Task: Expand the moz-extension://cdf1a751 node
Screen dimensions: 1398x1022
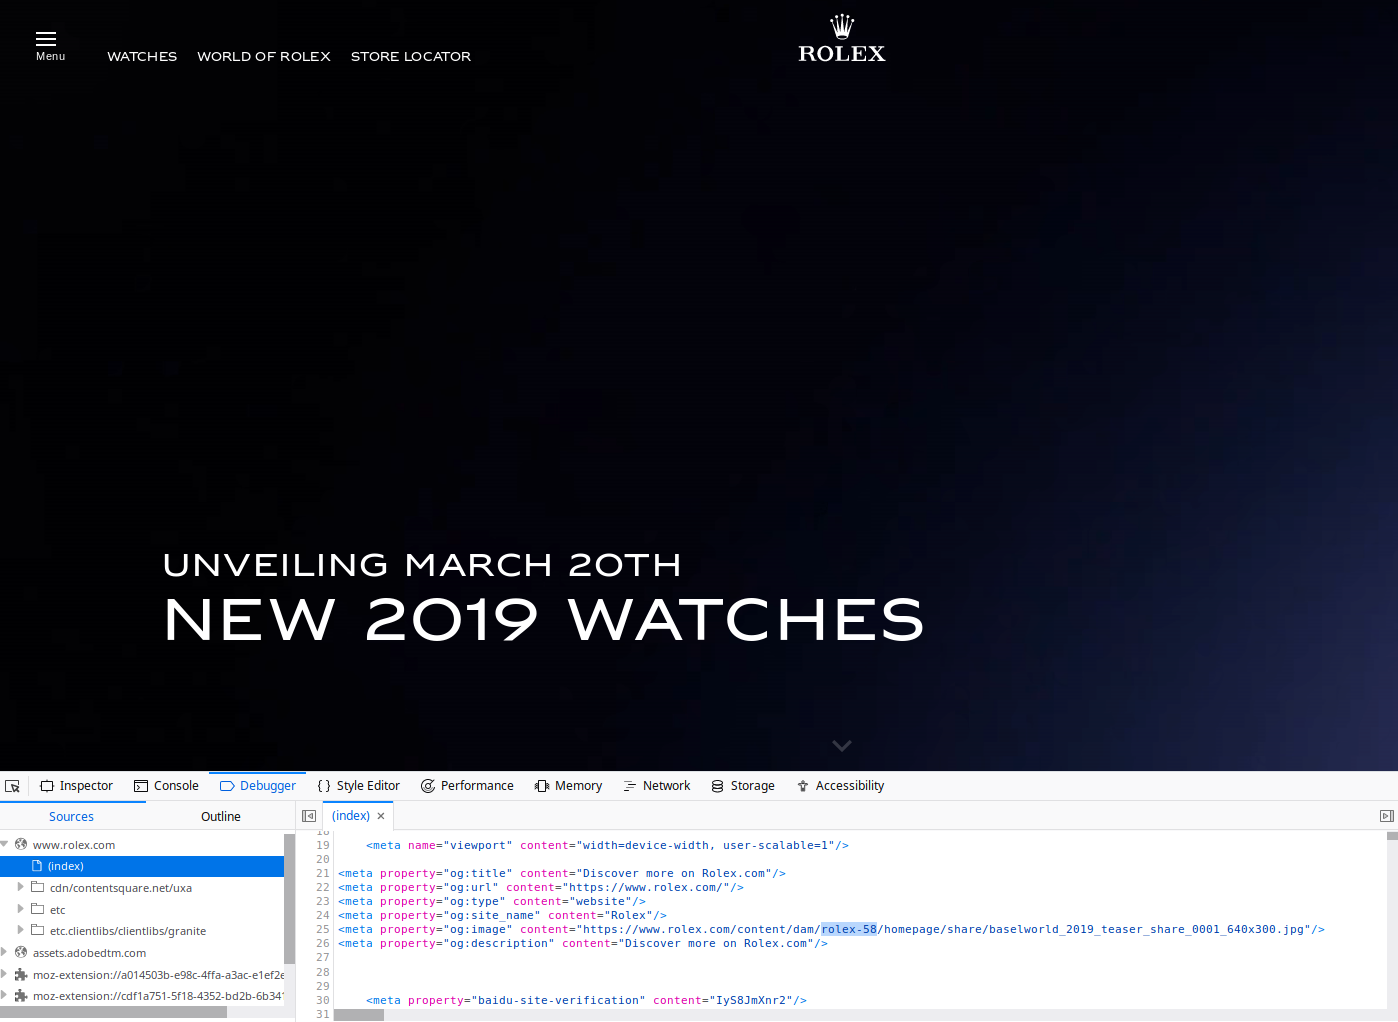Action: click(x=5, y=995)
